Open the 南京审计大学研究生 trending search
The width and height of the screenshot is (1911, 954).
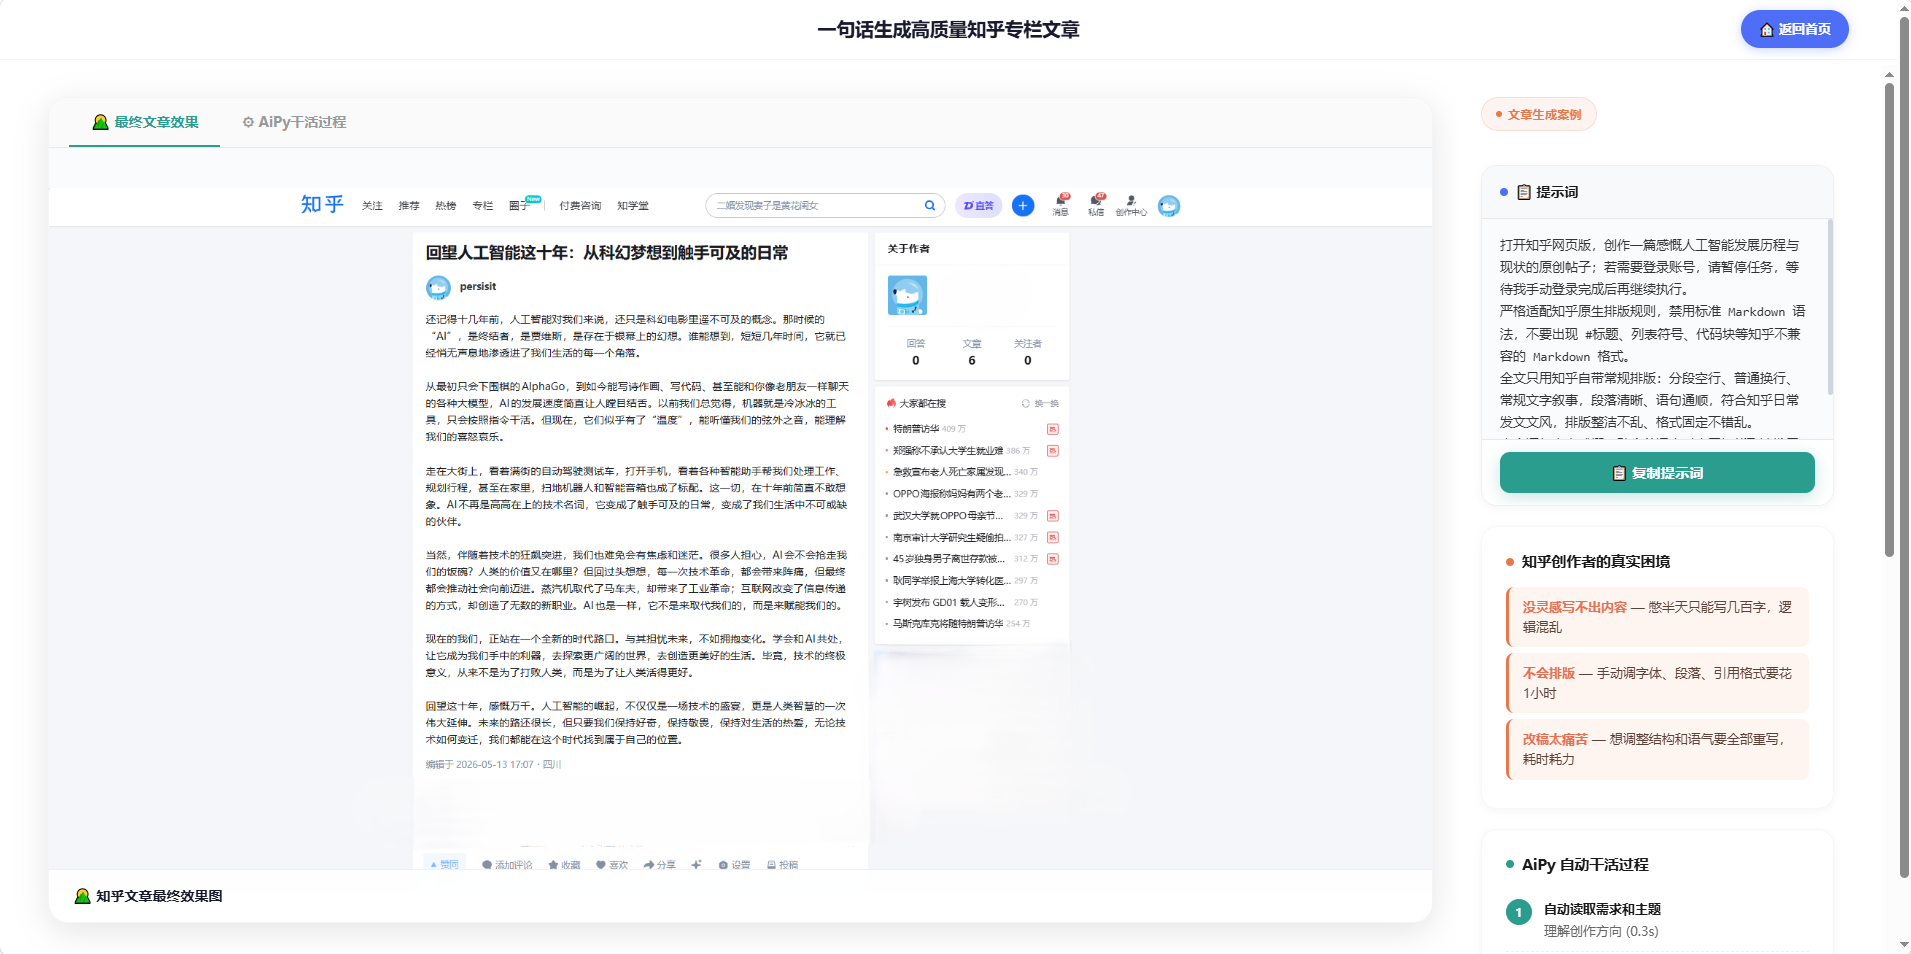pyautogui.click(x=951, y=538)
